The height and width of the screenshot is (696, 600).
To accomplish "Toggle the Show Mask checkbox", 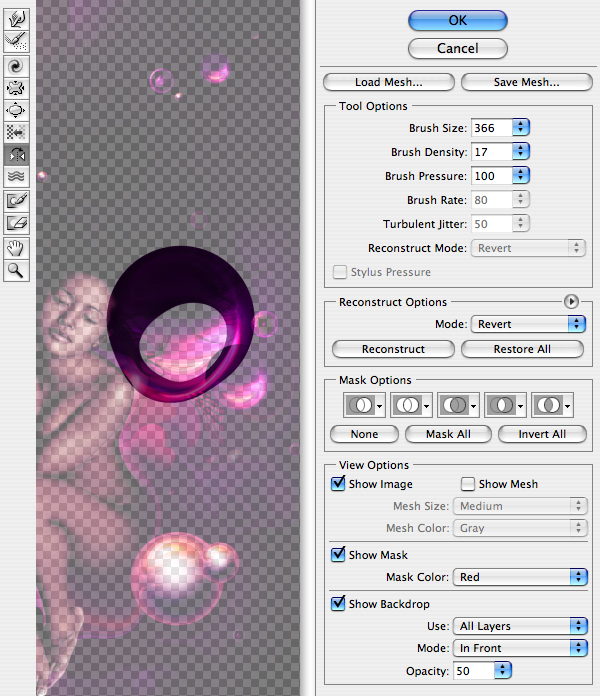I will [x=338, y=554].
